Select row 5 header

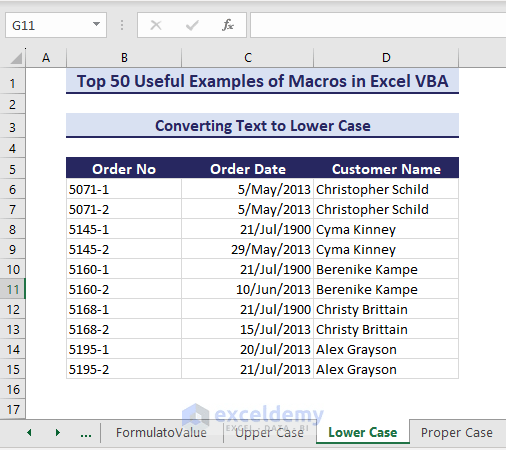(12, 169)
